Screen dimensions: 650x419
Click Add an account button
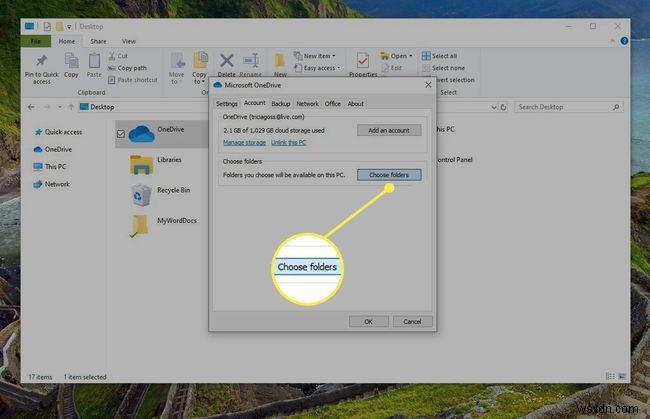pos(389,130)
